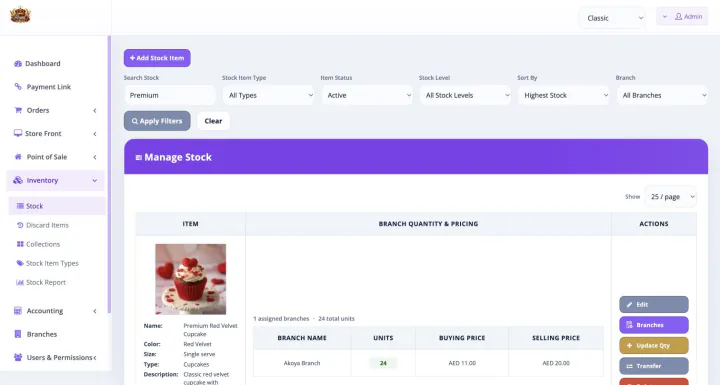This screenshot has width=720, height=385.
Task: Click the pencil icon on Edit button
Action: tap(630, 305)
